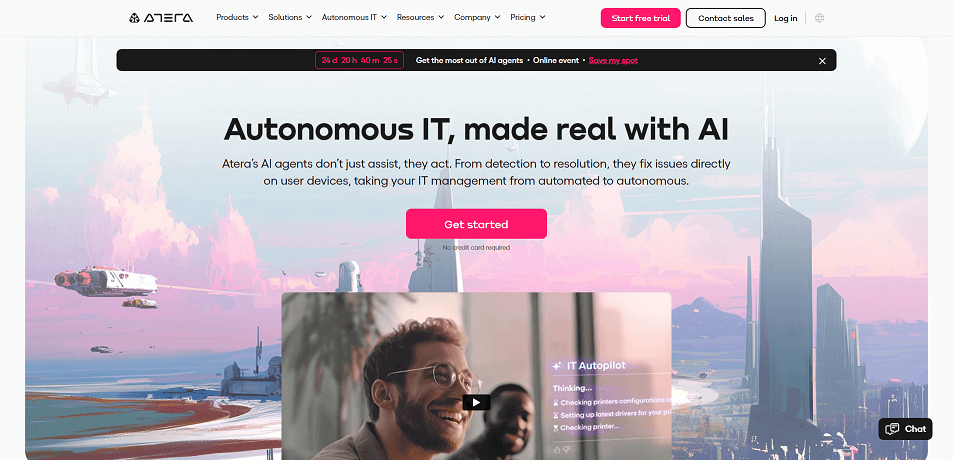Click the countdown timer box
Image resolution: width=953 pixels, height=460 pixels.
(359, 60)
